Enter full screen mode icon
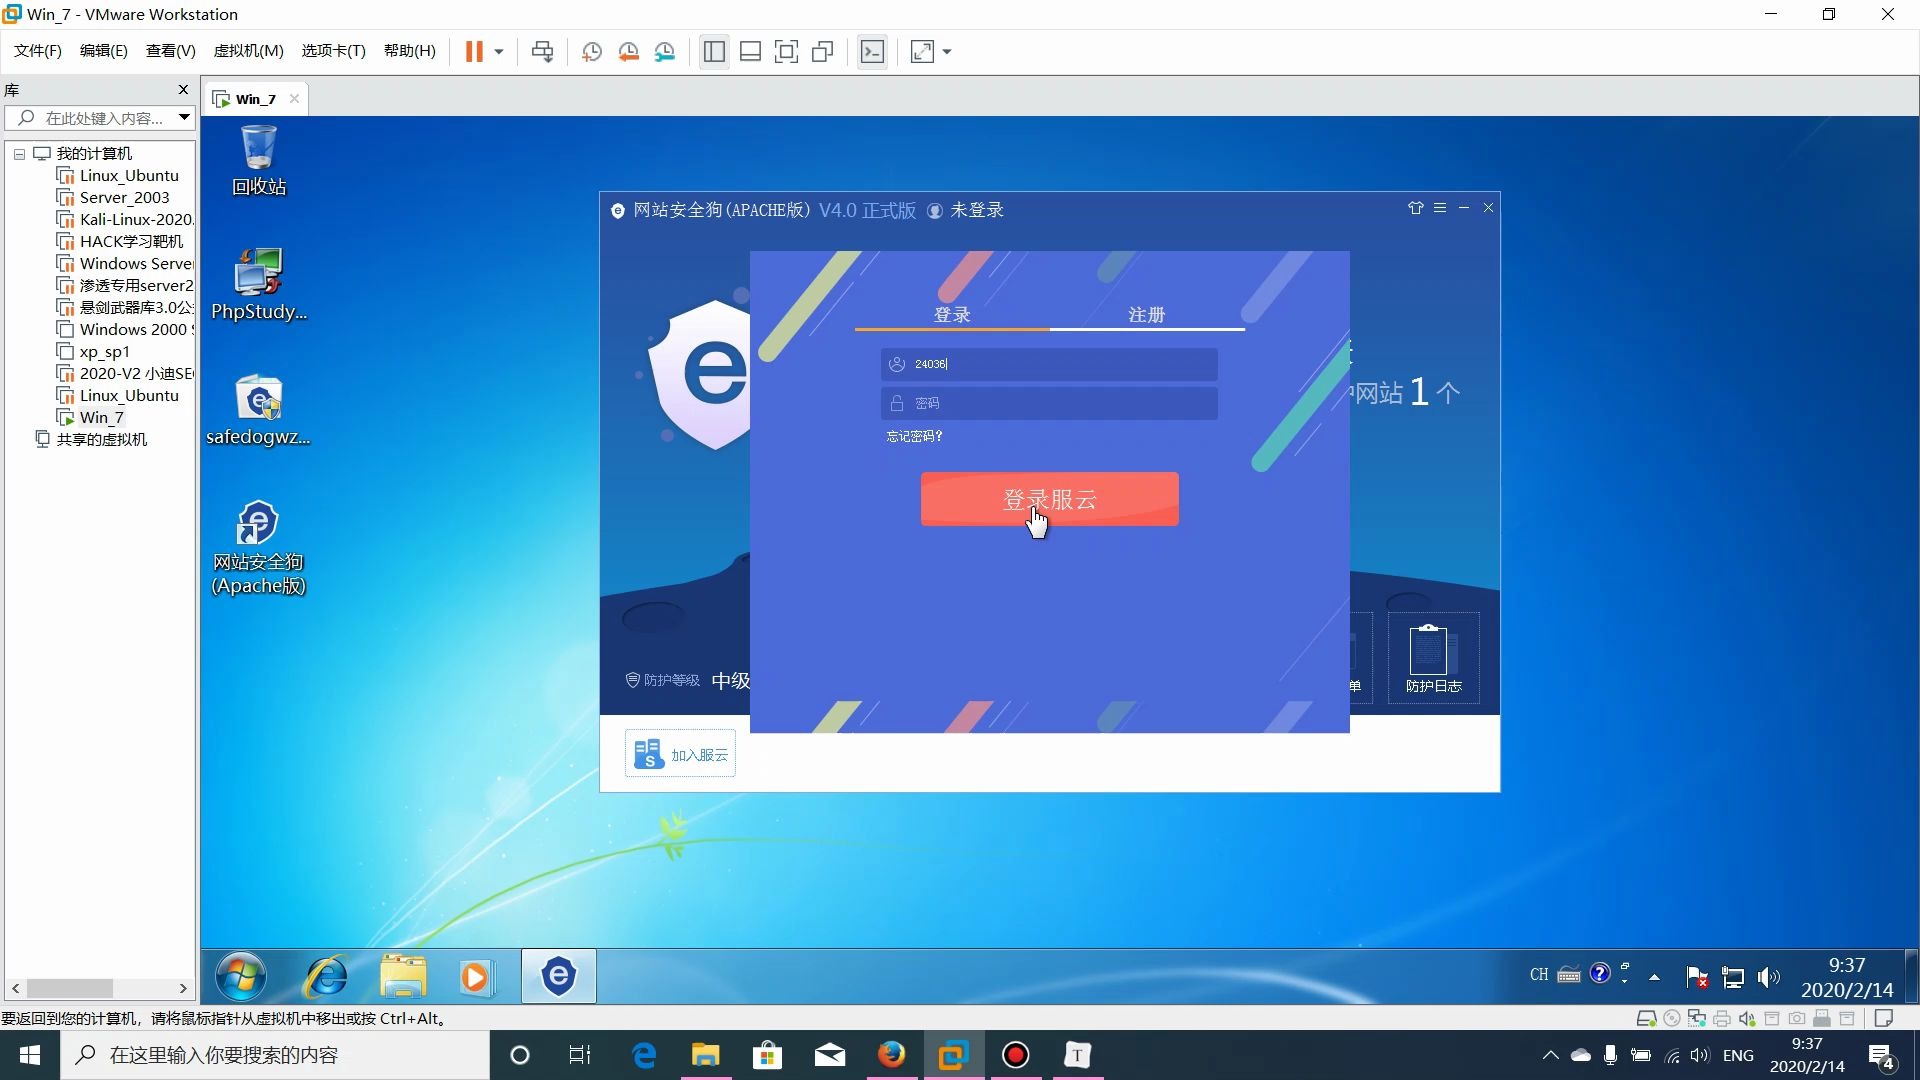This screenshot has width=1920, height=1080. coord(786,51)
